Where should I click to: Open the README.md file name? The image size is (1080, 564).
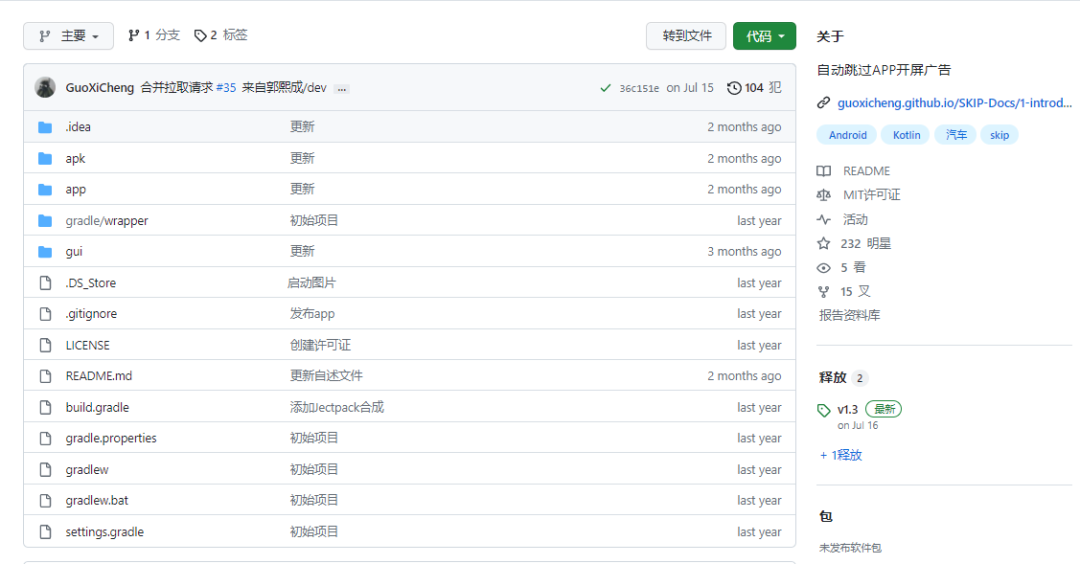98,376
